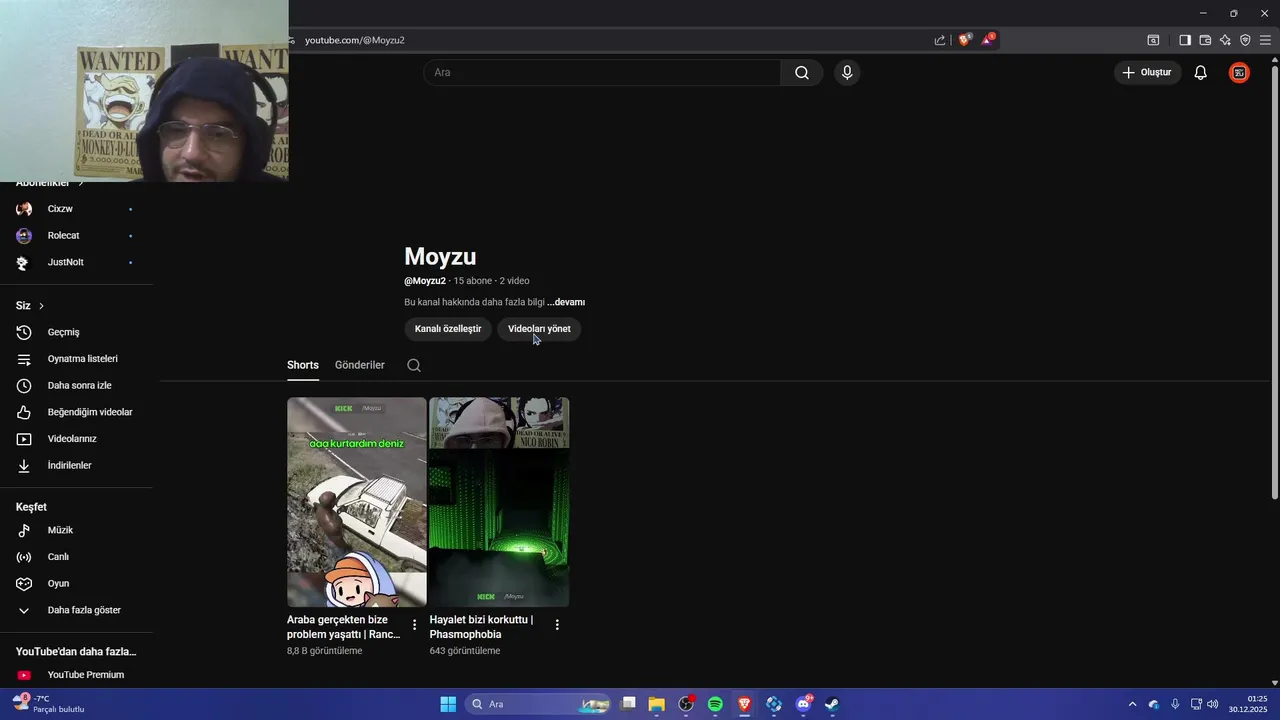This screenshot has width=1280, height=720.
Task: Open the Araba gerçekten short thumbnail
Action: pos(357,502)
